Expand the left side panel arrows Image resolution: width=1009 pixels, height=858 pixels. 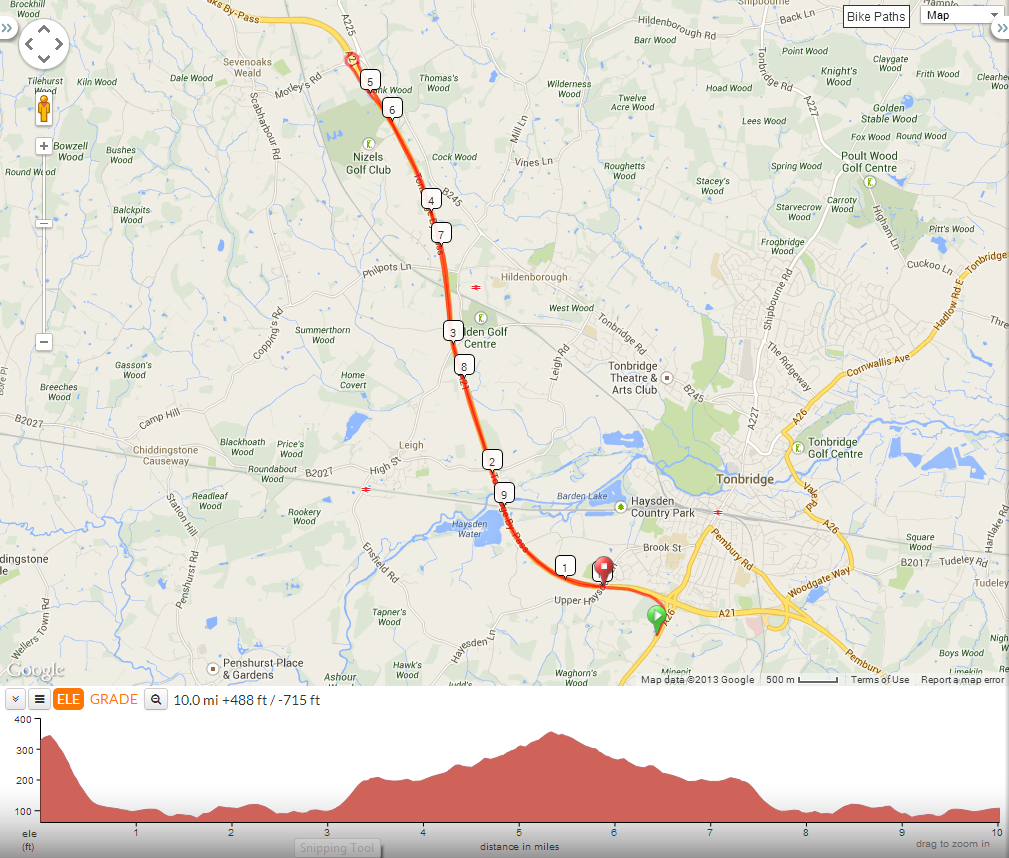point(6,28)
